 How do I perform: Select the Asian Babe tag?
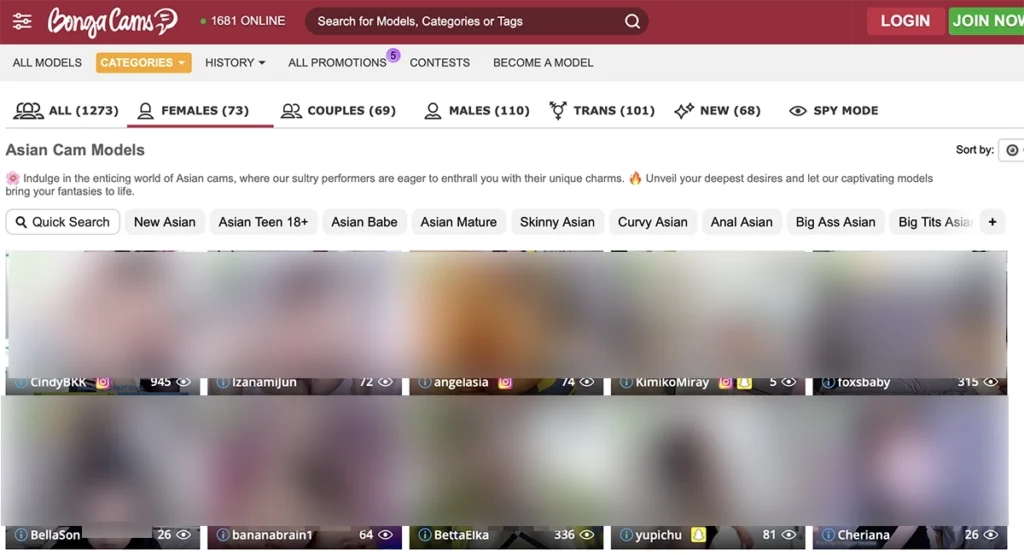pos(364,222)
